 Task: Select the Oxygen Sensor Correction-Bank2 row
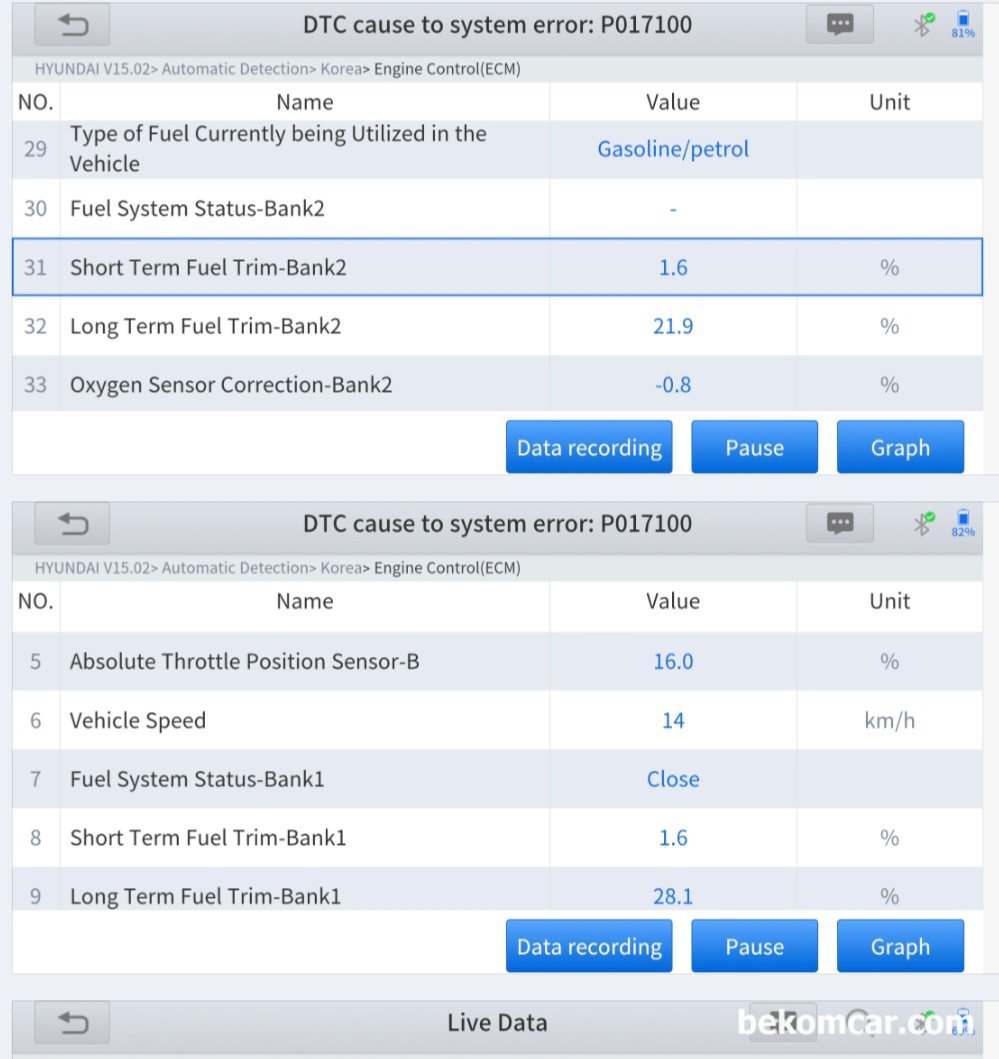pyautogui.click(x=497, y=384)
